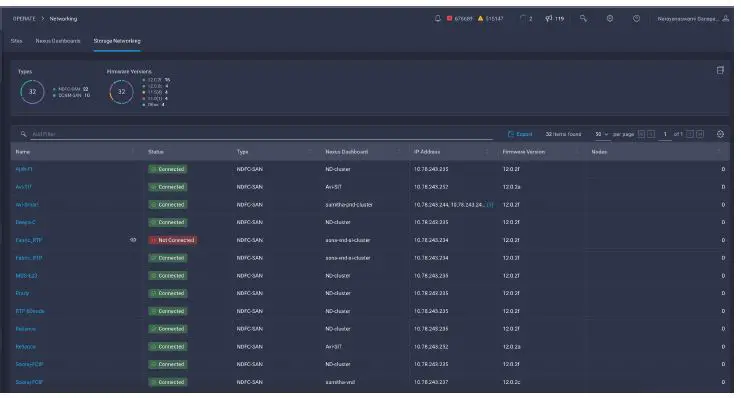The width and height of the screenshot is (741, 398).
Task: Sort by the Firmware Version column header
Action: tap(524, 152)
